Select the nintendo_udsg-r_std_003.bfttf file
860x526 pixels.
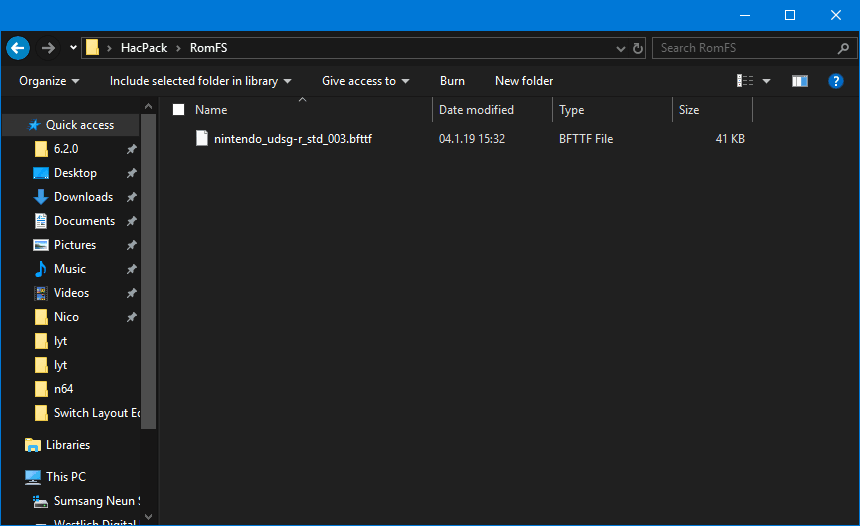[x=293, y=139]
